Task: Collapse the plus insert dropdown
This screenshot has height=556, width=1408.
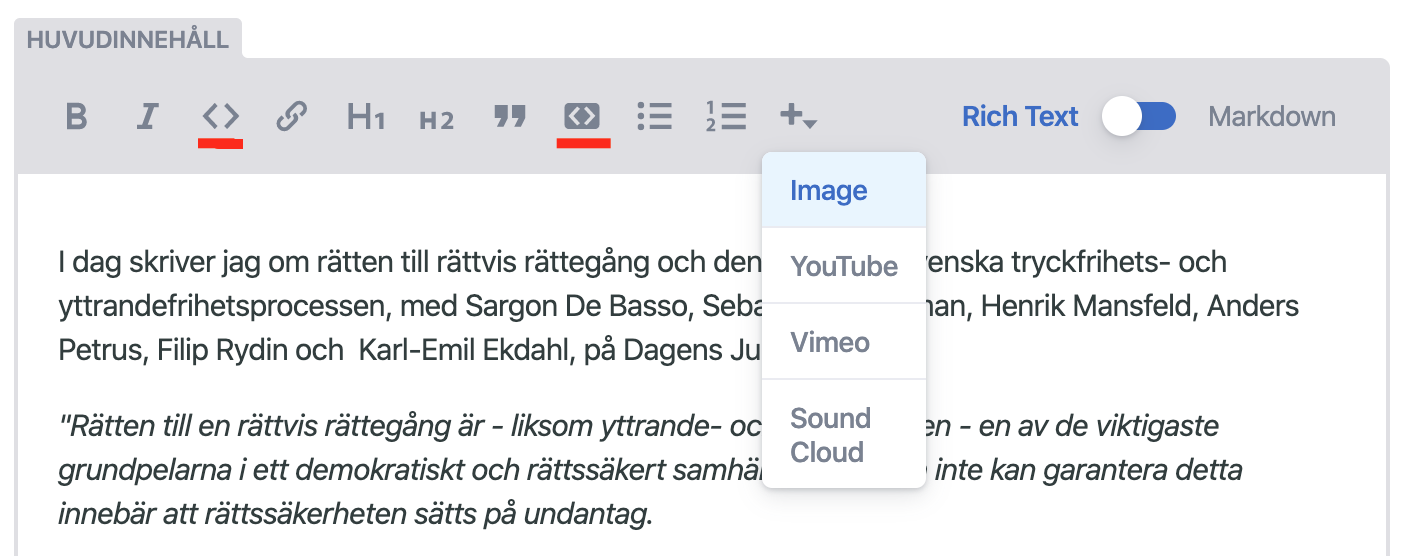Action: coord(798,117)
